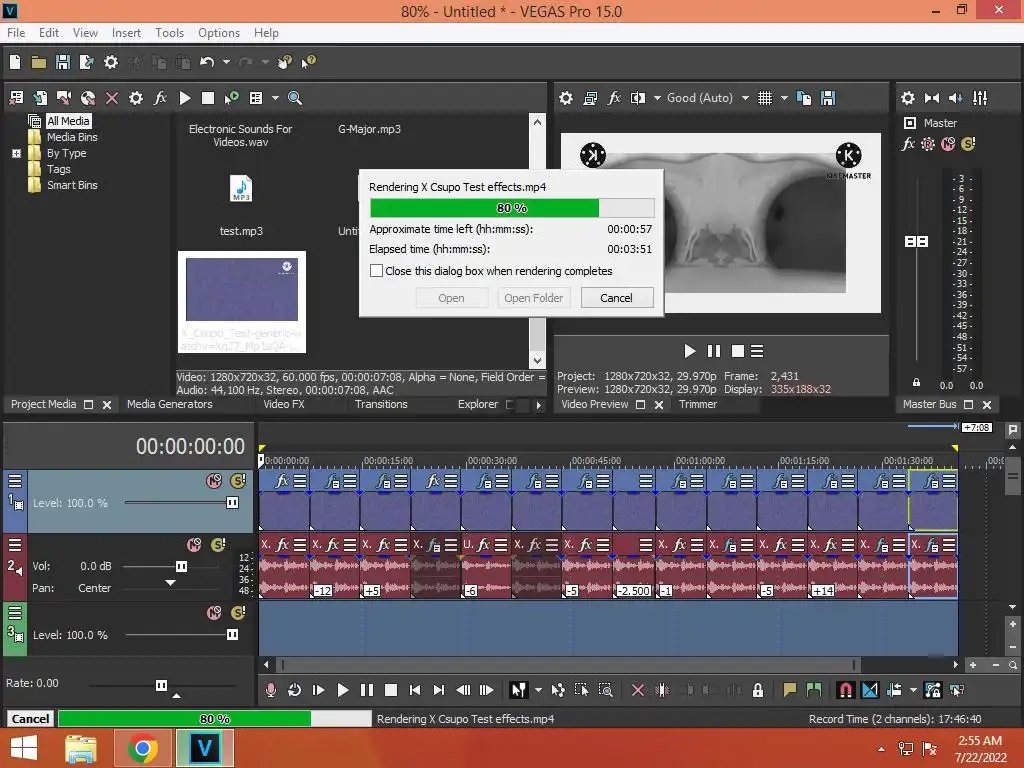Click track 1 Level slider handle
The image size is (1024, 768).
point(232,502)
